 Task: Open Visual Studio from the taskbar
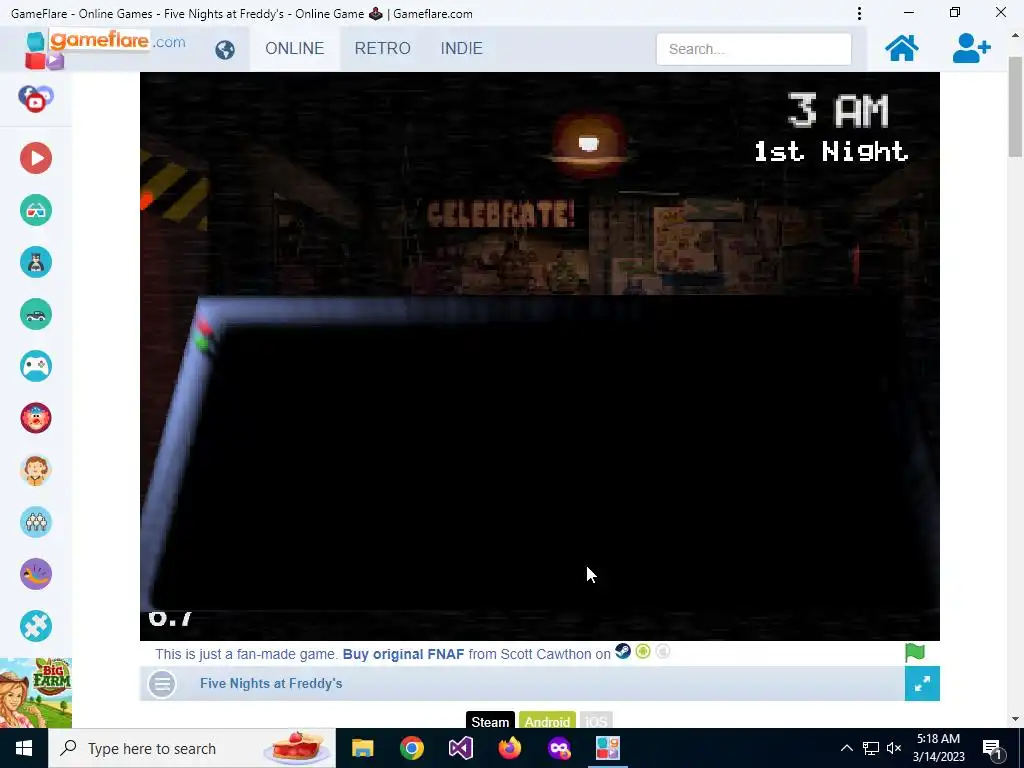tap(460, 748)
